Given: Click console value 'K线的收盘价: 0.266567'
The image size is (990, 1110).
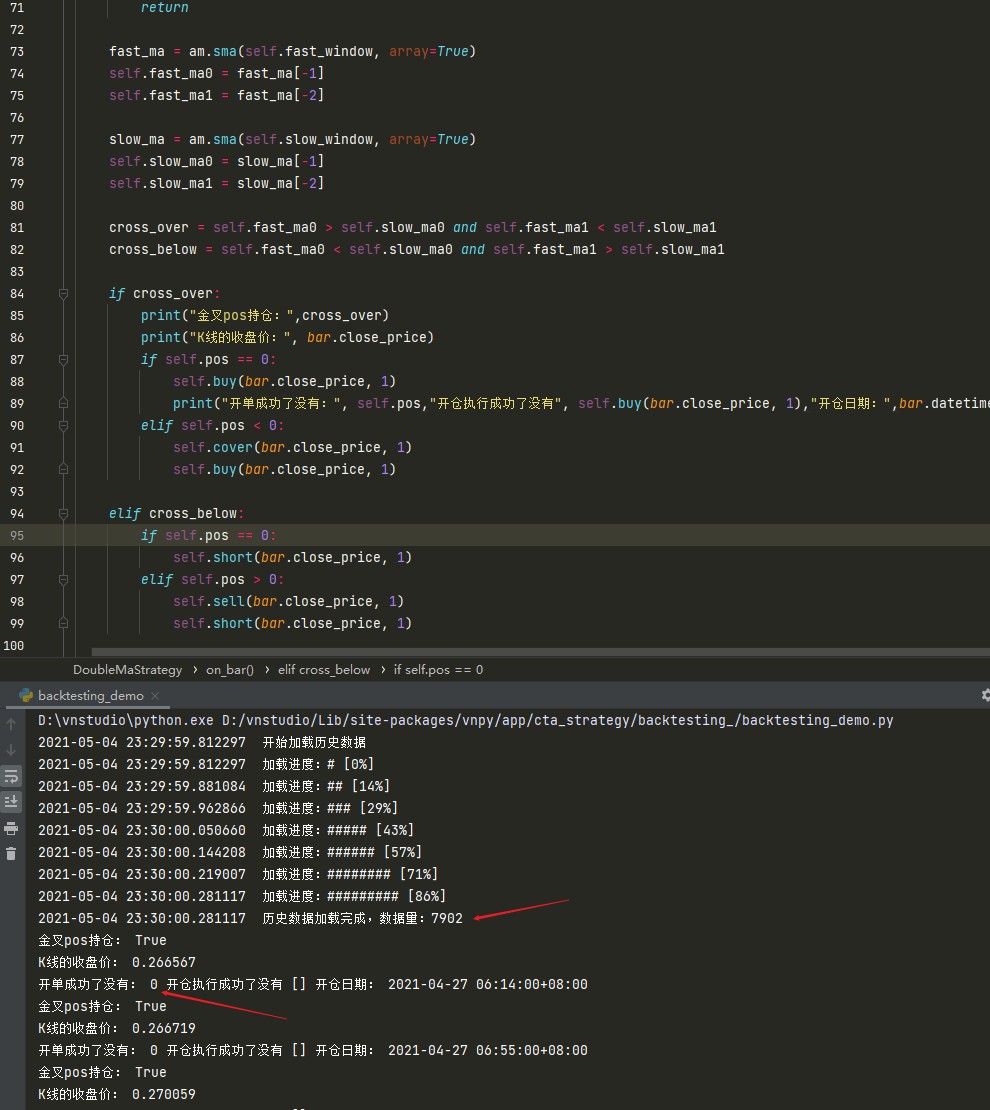Looking at the screenshot, I should [x=117, y=963].
